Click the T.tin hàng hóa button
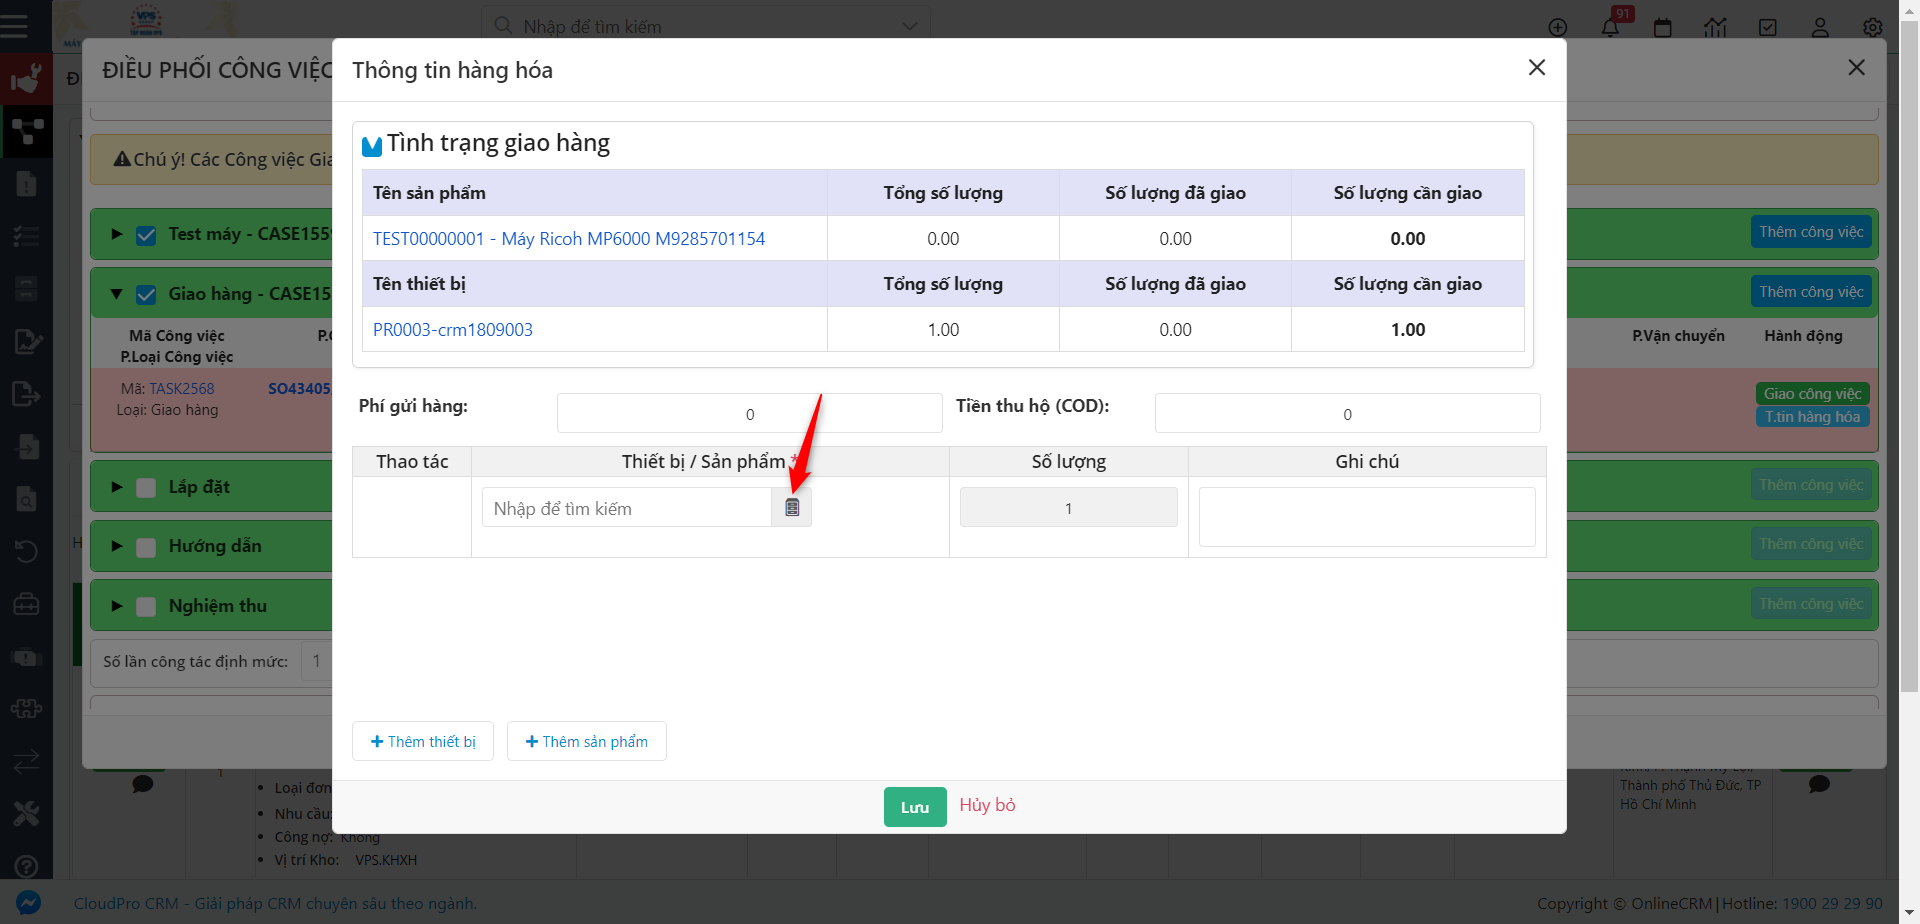The width and height of the screenshot is (1920, 924). tap(1812, 417)
